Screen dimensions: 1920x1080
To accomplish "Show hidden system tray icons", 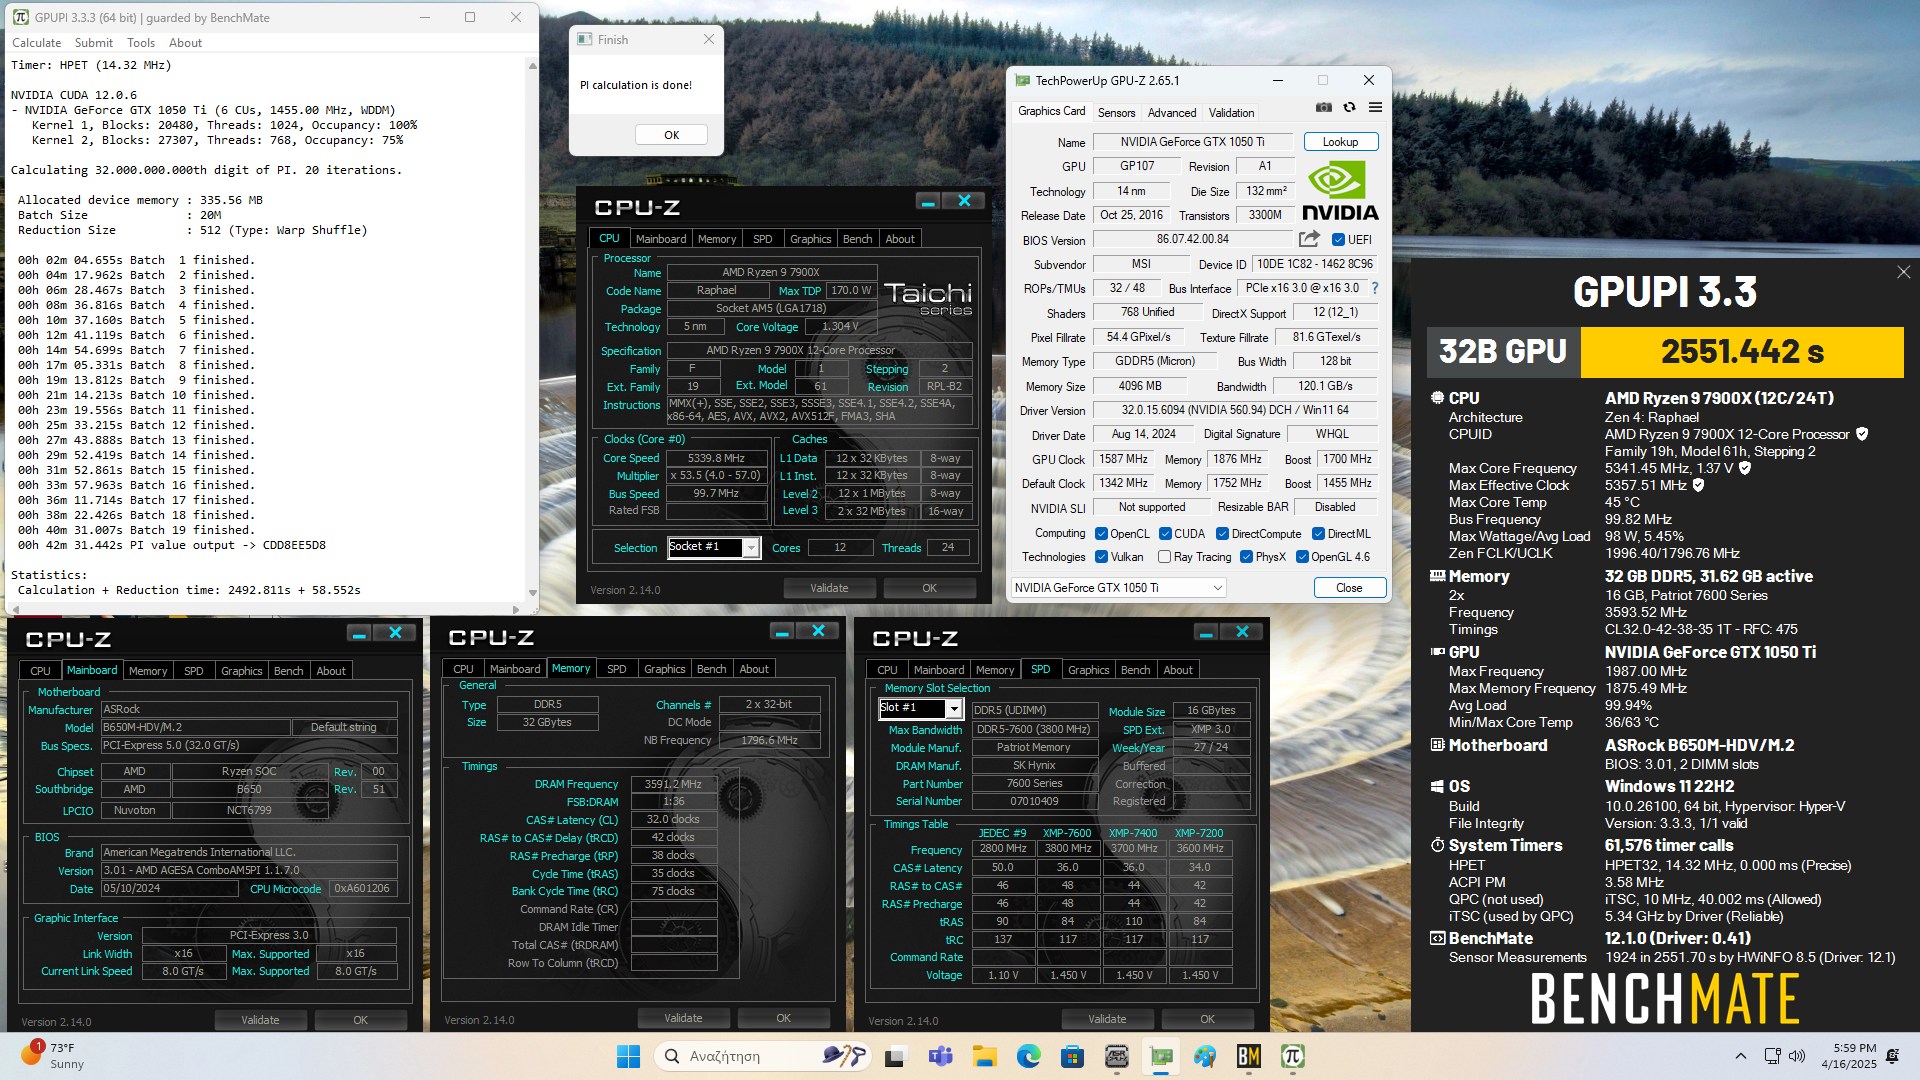I will click(1740, 1056).
